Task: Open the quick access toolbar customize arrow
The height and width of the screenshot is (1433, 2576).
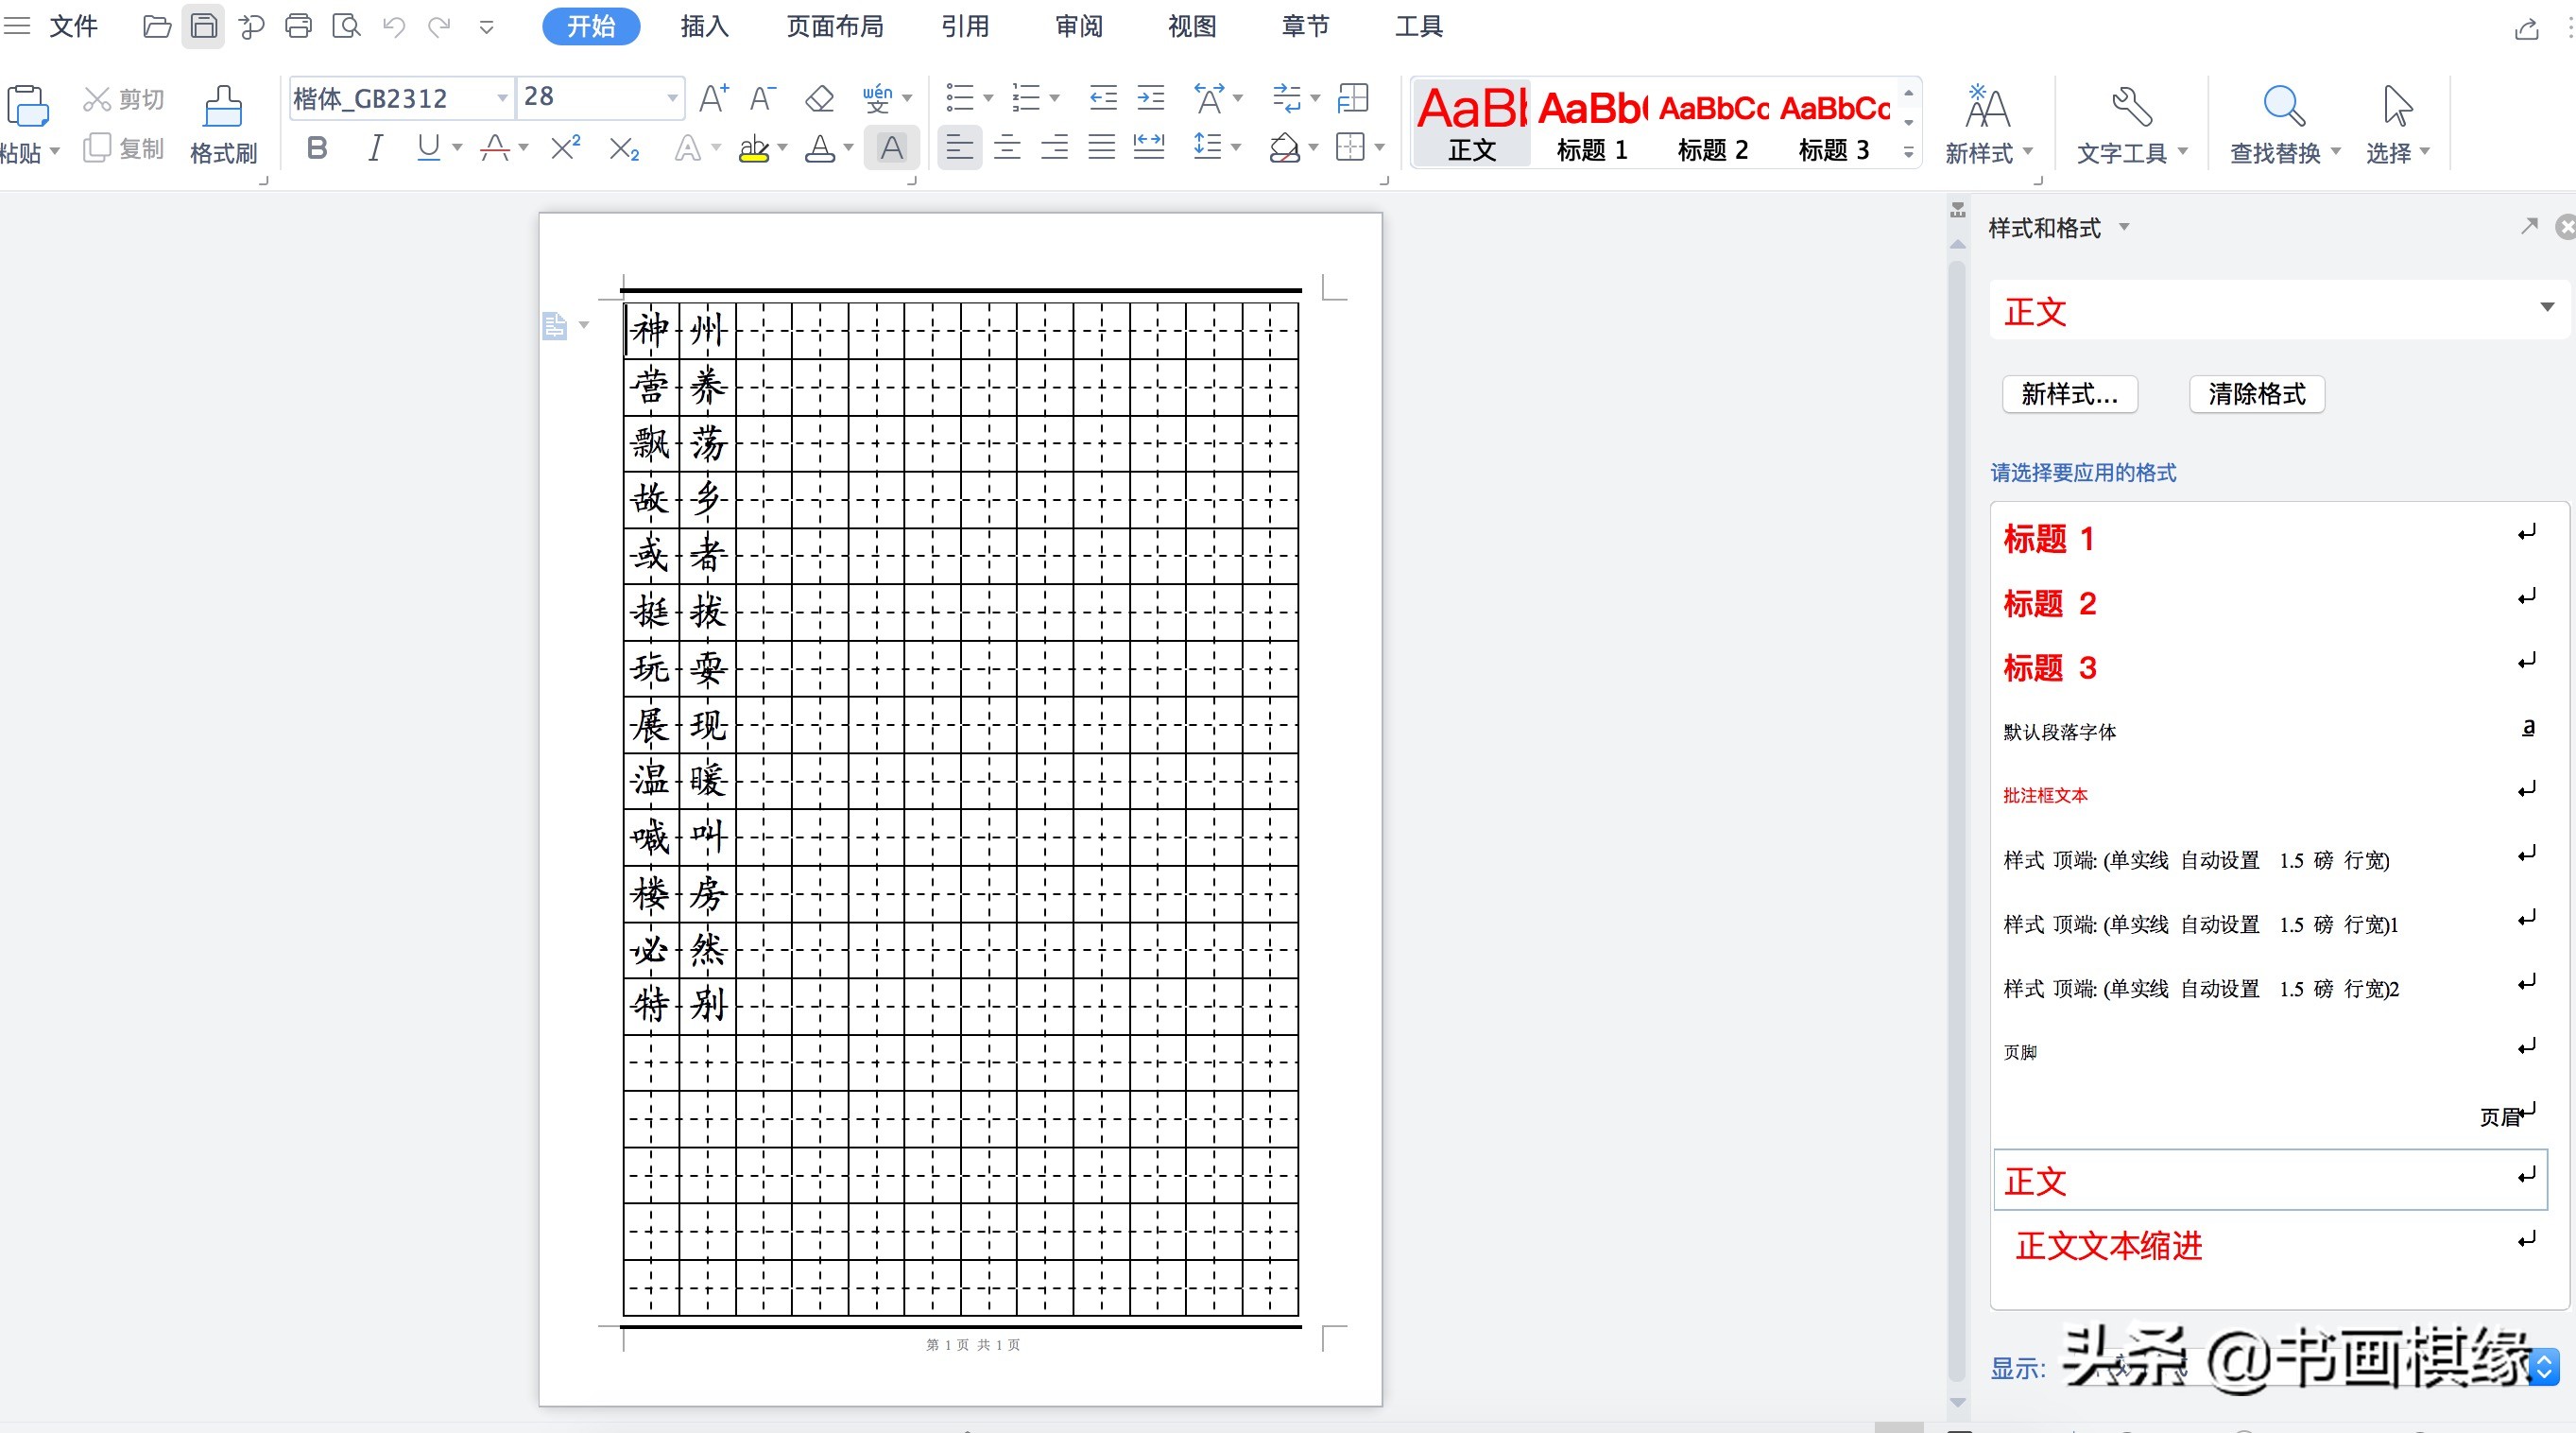Action: tap(486, 27)
